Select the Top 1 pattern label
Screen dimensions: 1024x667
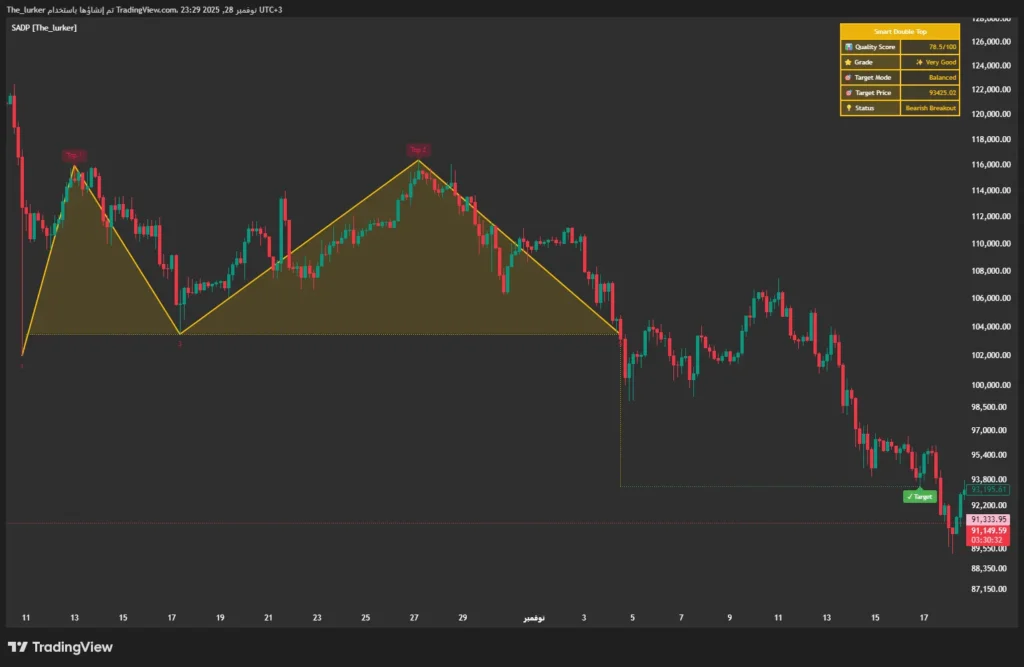click(x=74, y=155)
